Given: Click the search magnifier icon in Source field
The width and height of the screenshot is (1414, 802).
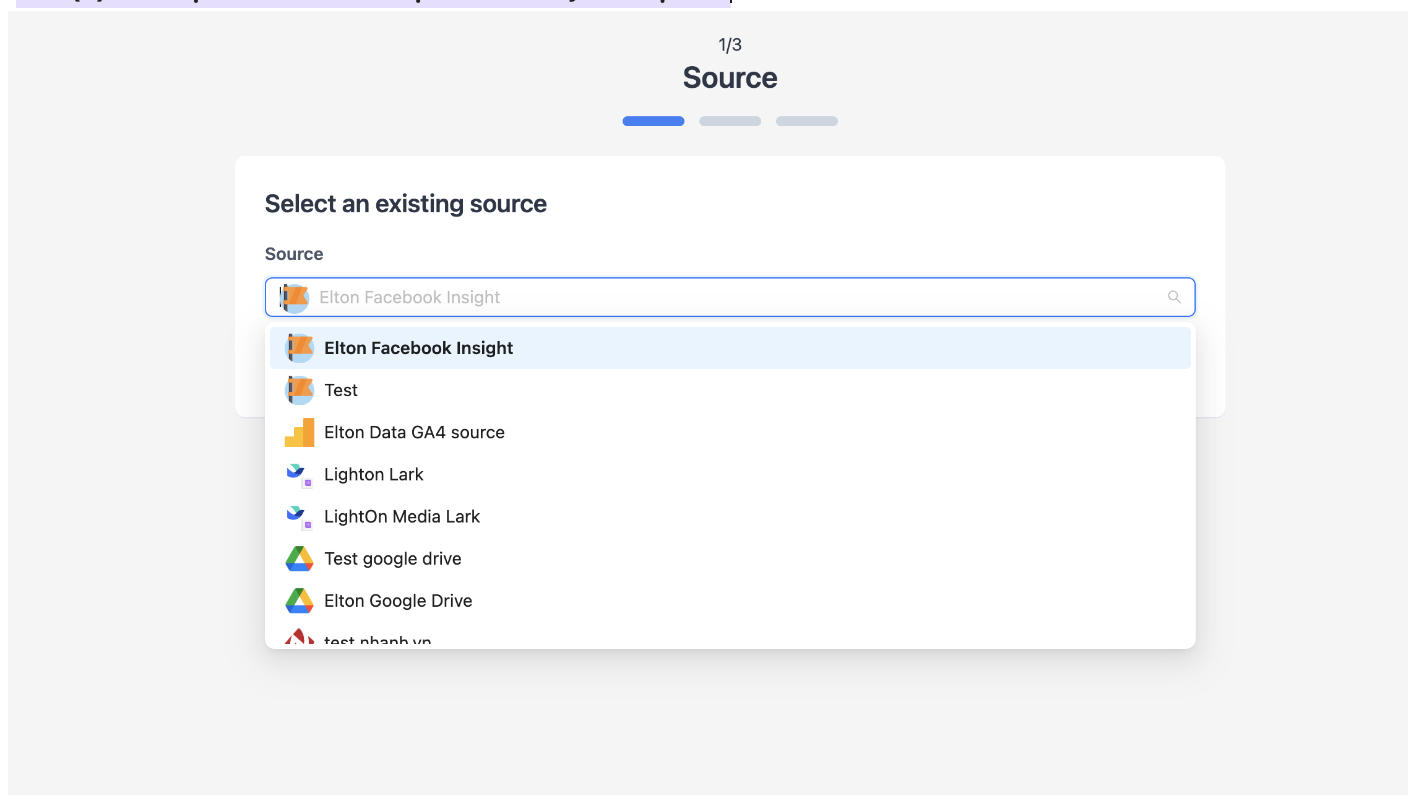Looking at the screenshot, I should click(x=1174, y=297).
